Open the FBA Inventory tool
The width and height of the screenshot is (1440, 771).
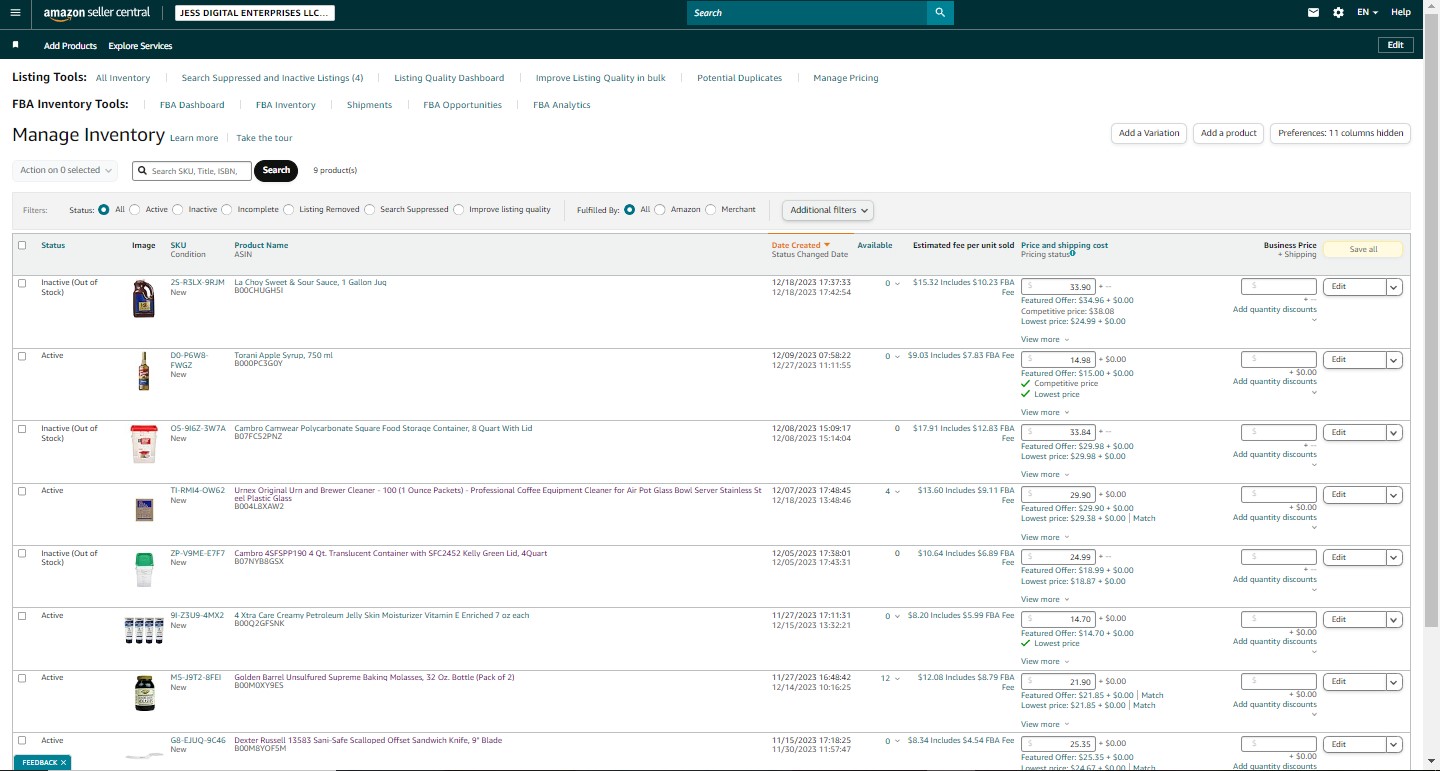(286, 105)
